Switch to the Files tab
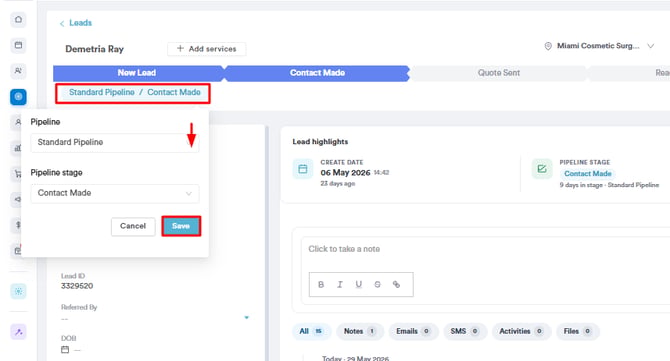The width and height of the screenshot is (670, 361). click(x=578, y=332)
